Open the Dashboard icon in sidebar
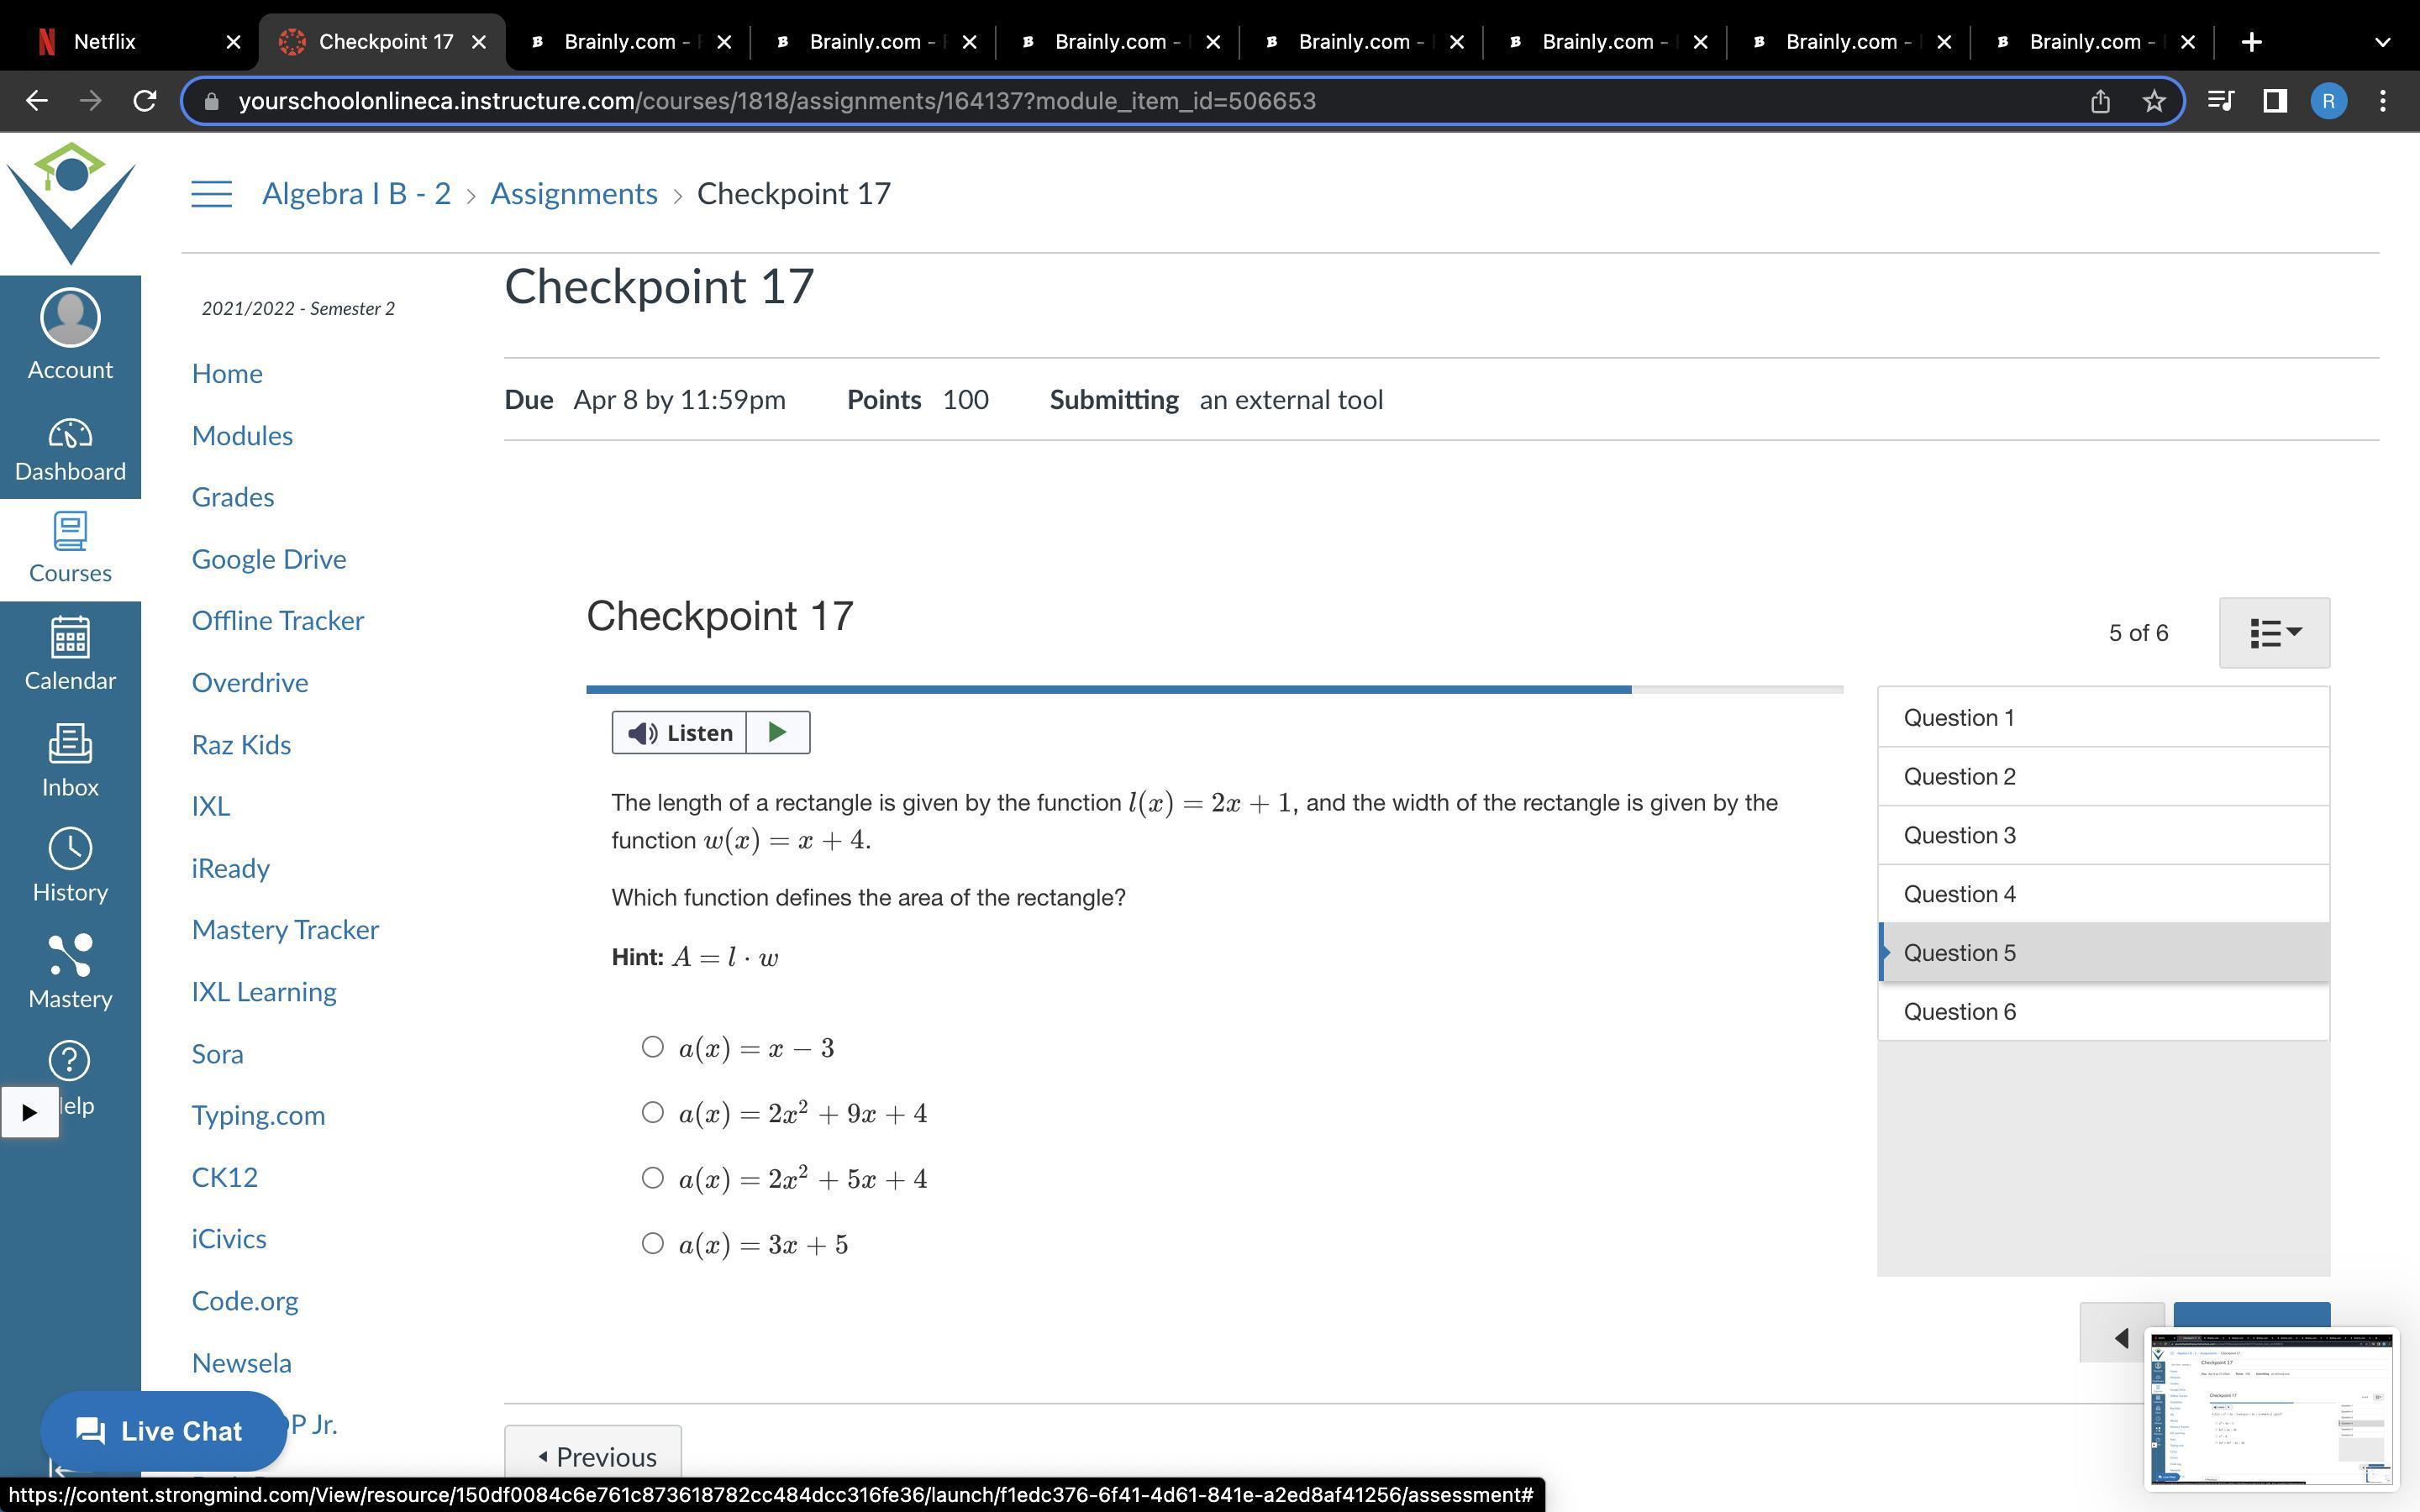2420x1512 pixels. (x=70, y=449)
